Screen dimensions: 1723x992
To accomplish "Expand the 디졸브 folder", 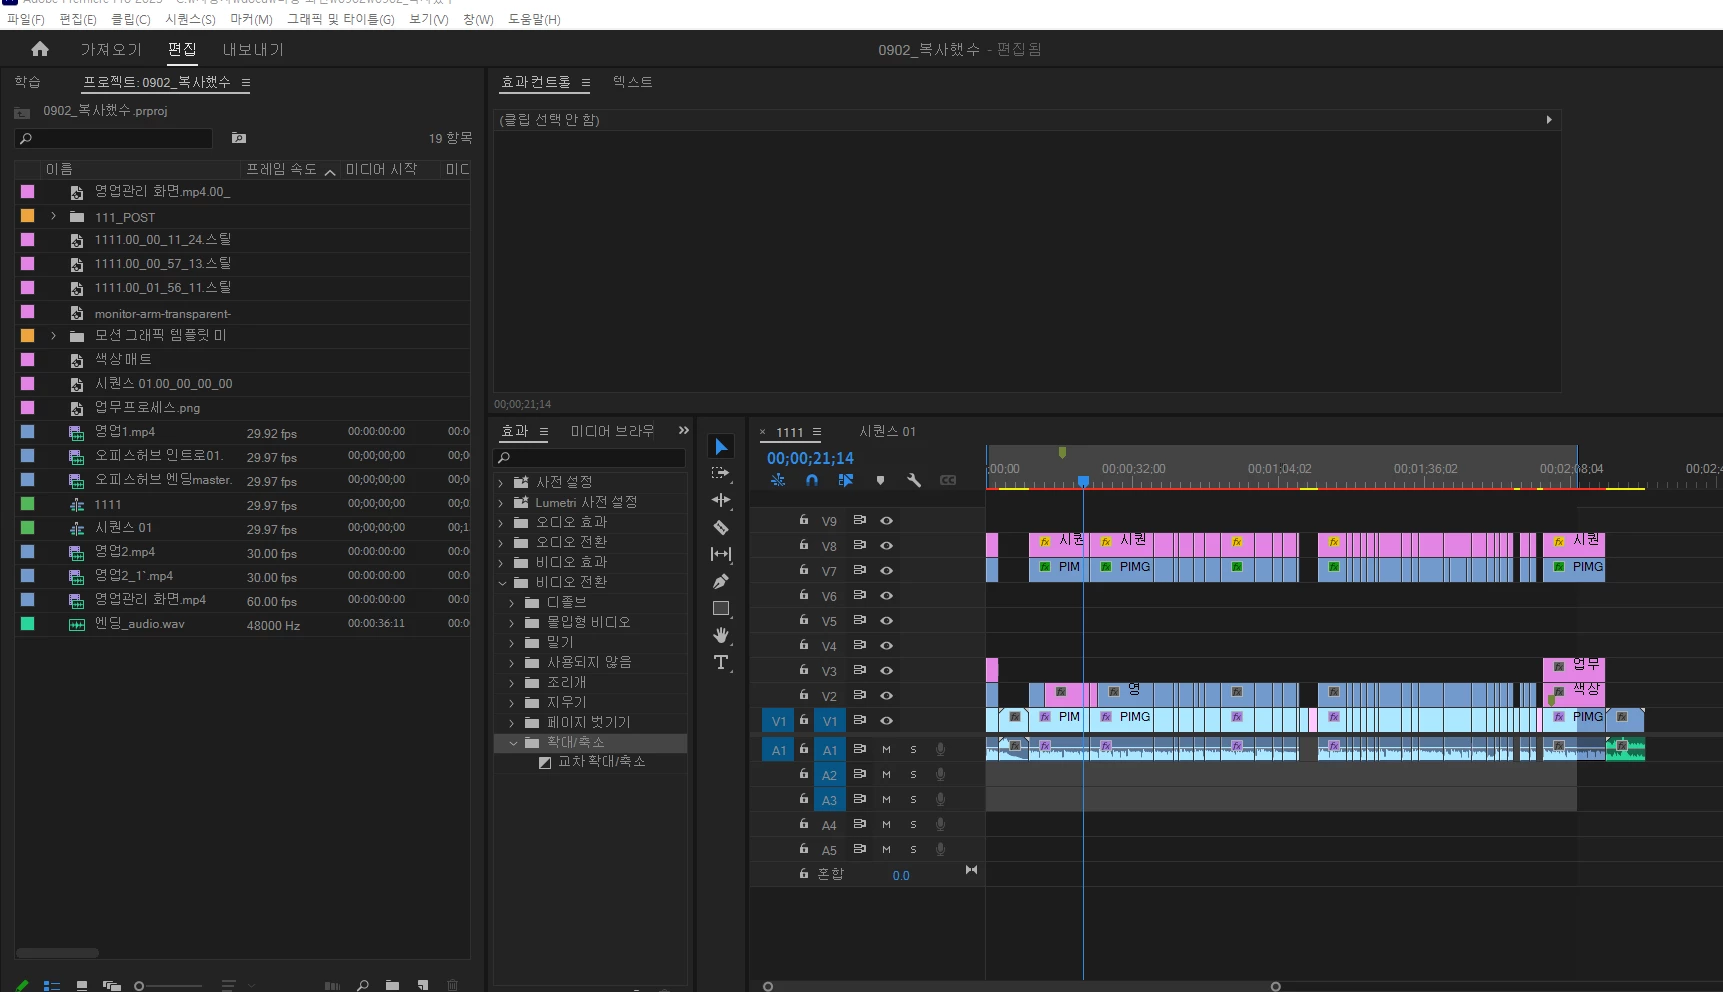I will point(512,602).
